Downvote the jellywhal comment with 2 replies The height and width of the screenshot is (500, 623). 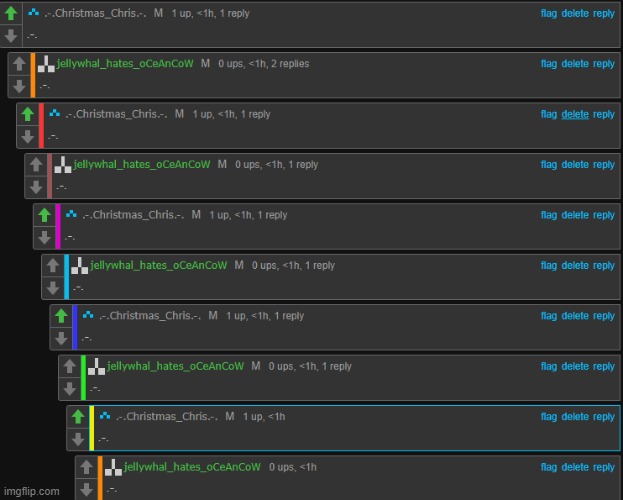[x=19, y=86]
